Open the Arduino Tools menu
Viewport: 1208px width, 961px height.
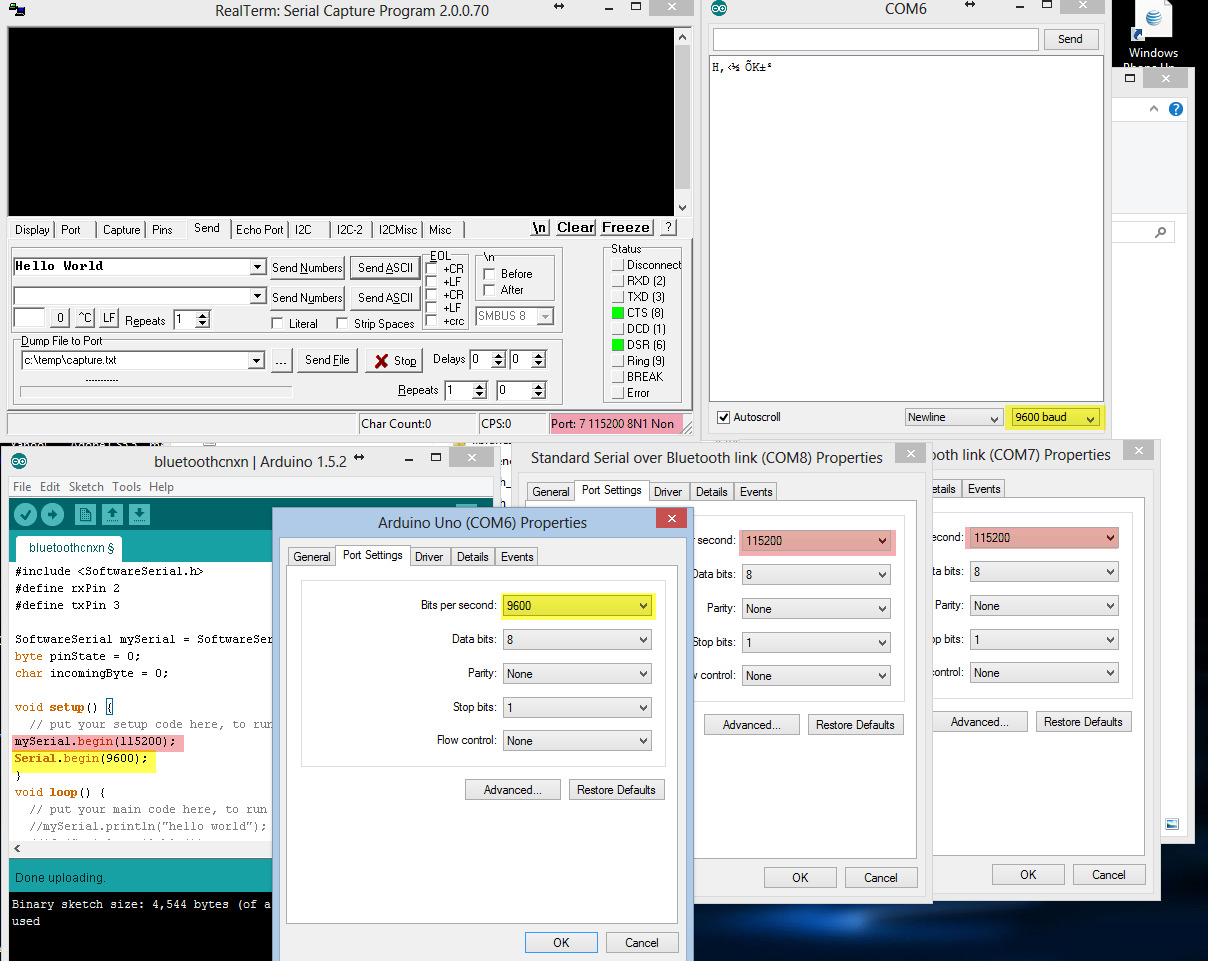click(127, 487)
